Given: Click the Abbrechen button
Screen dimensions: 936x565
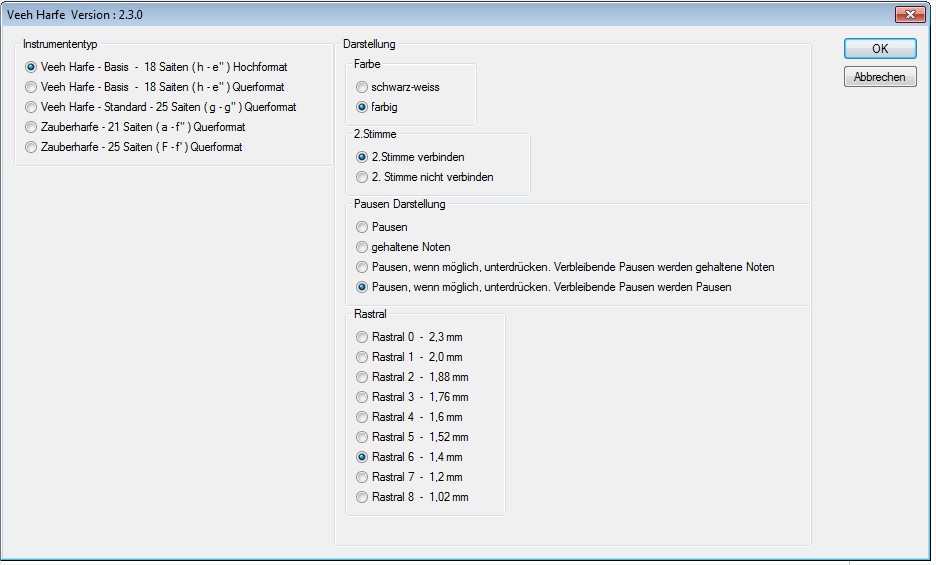Looking at the screenshot, I should click(x=879, y=77).
